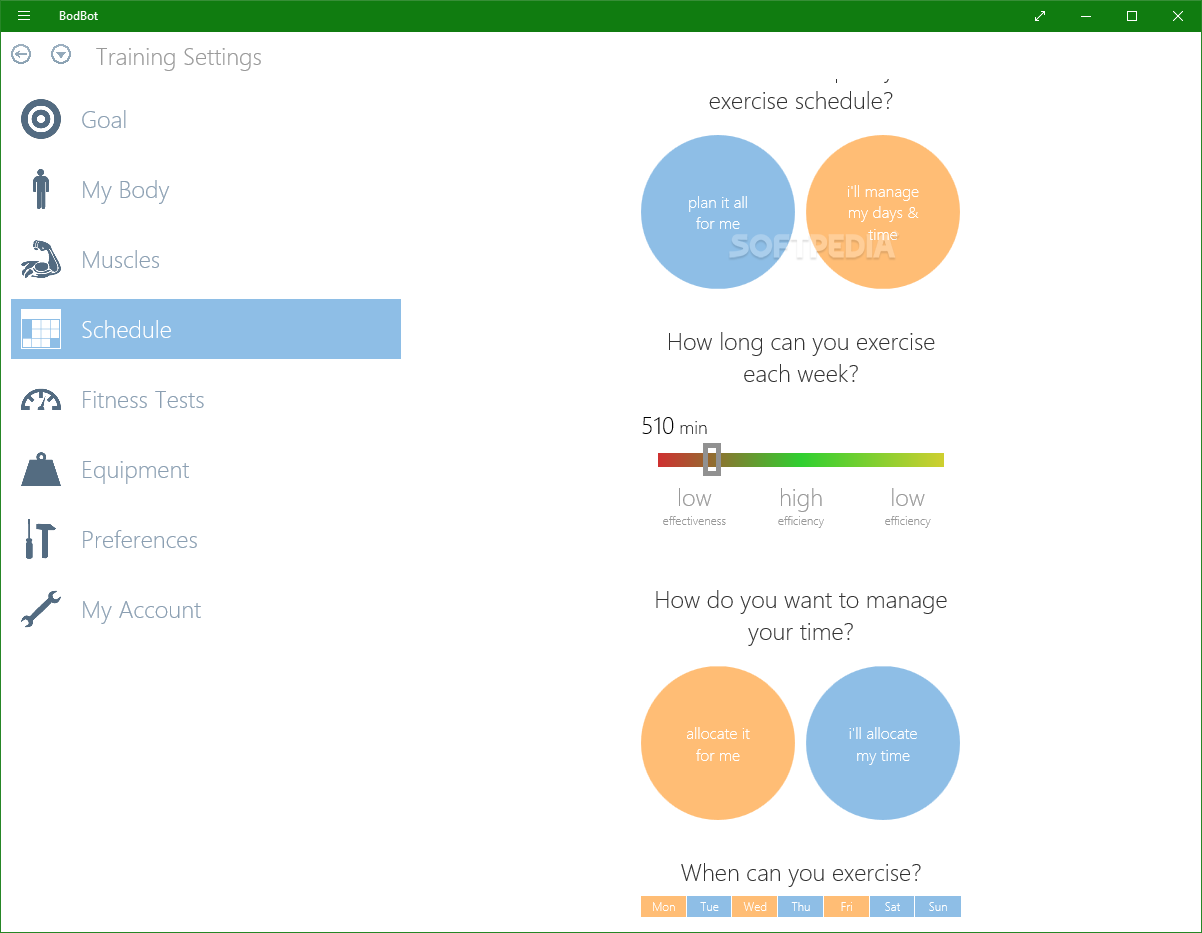1202x933 pixels.
Task: Toggle Sat exercise day
Action: tap(892, 907)
